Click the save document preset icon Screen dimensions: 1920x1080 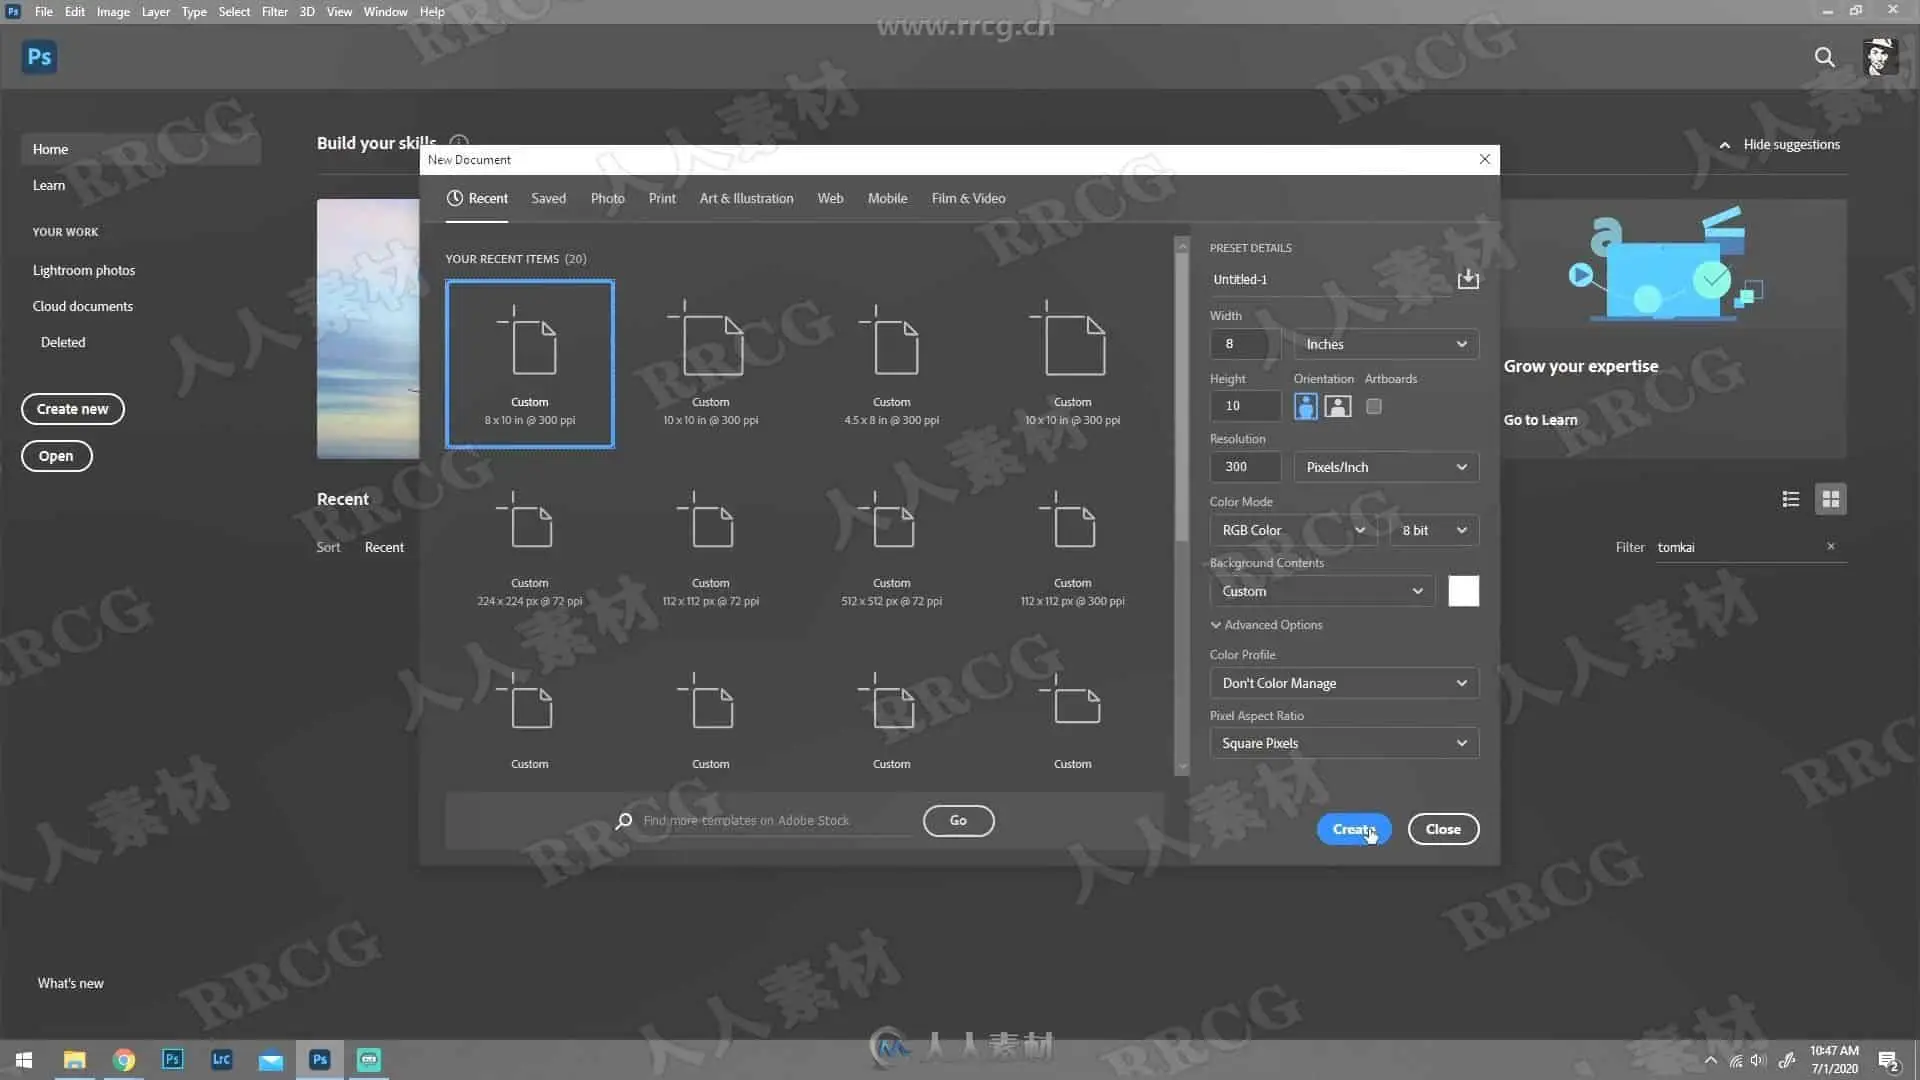(1467, 279)
